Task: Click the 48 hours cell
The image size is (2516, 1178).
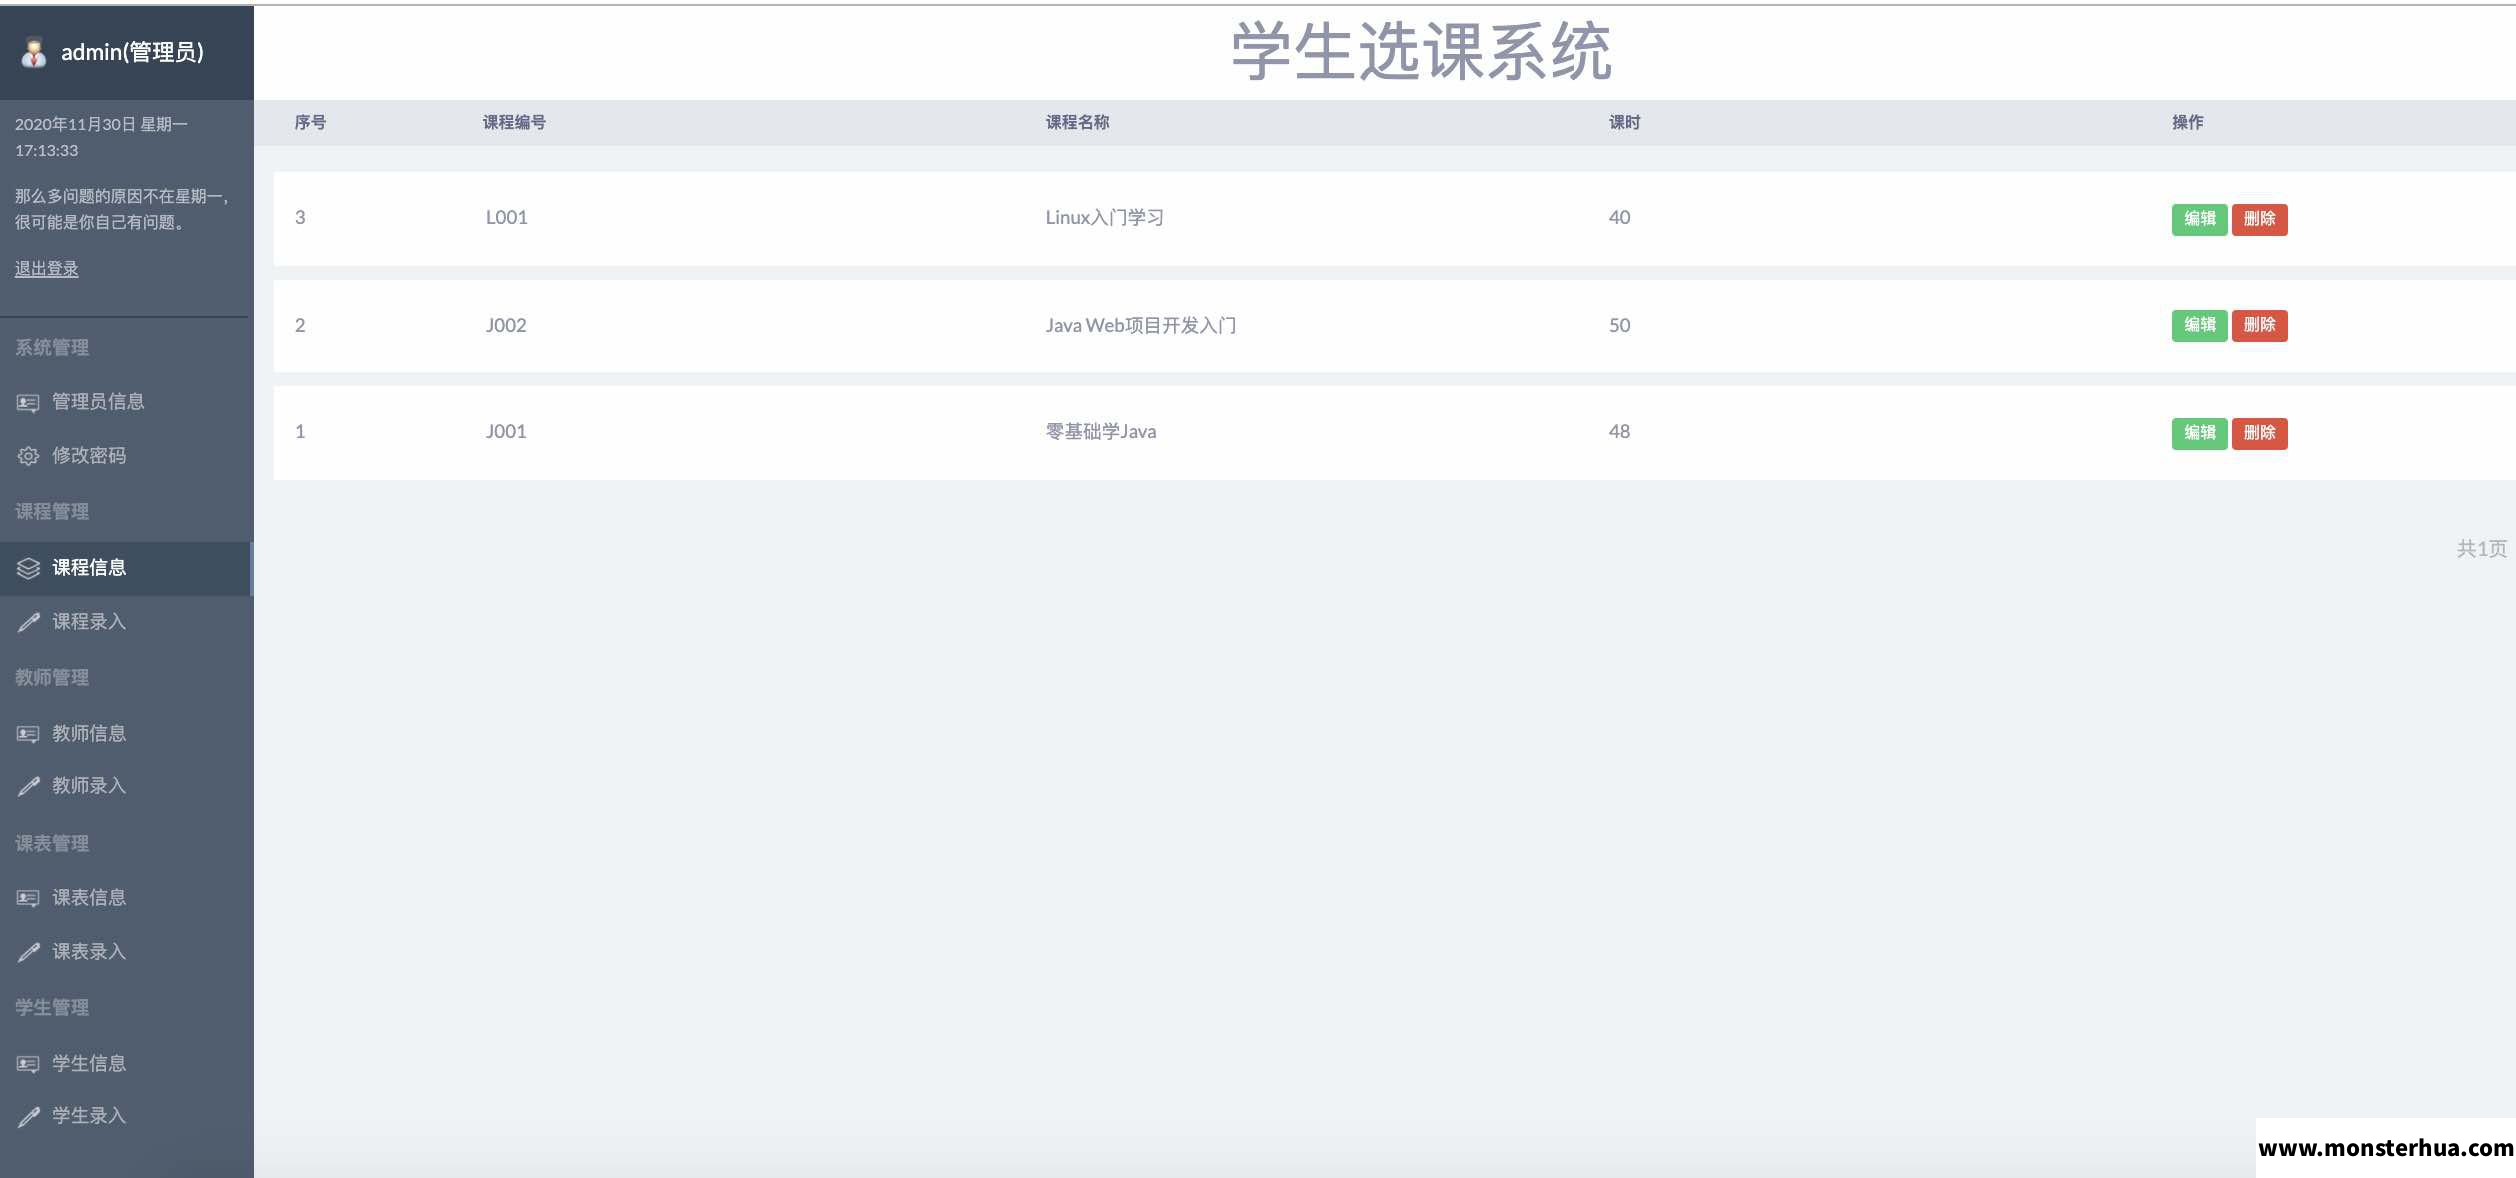Action: coord(1619,431)
